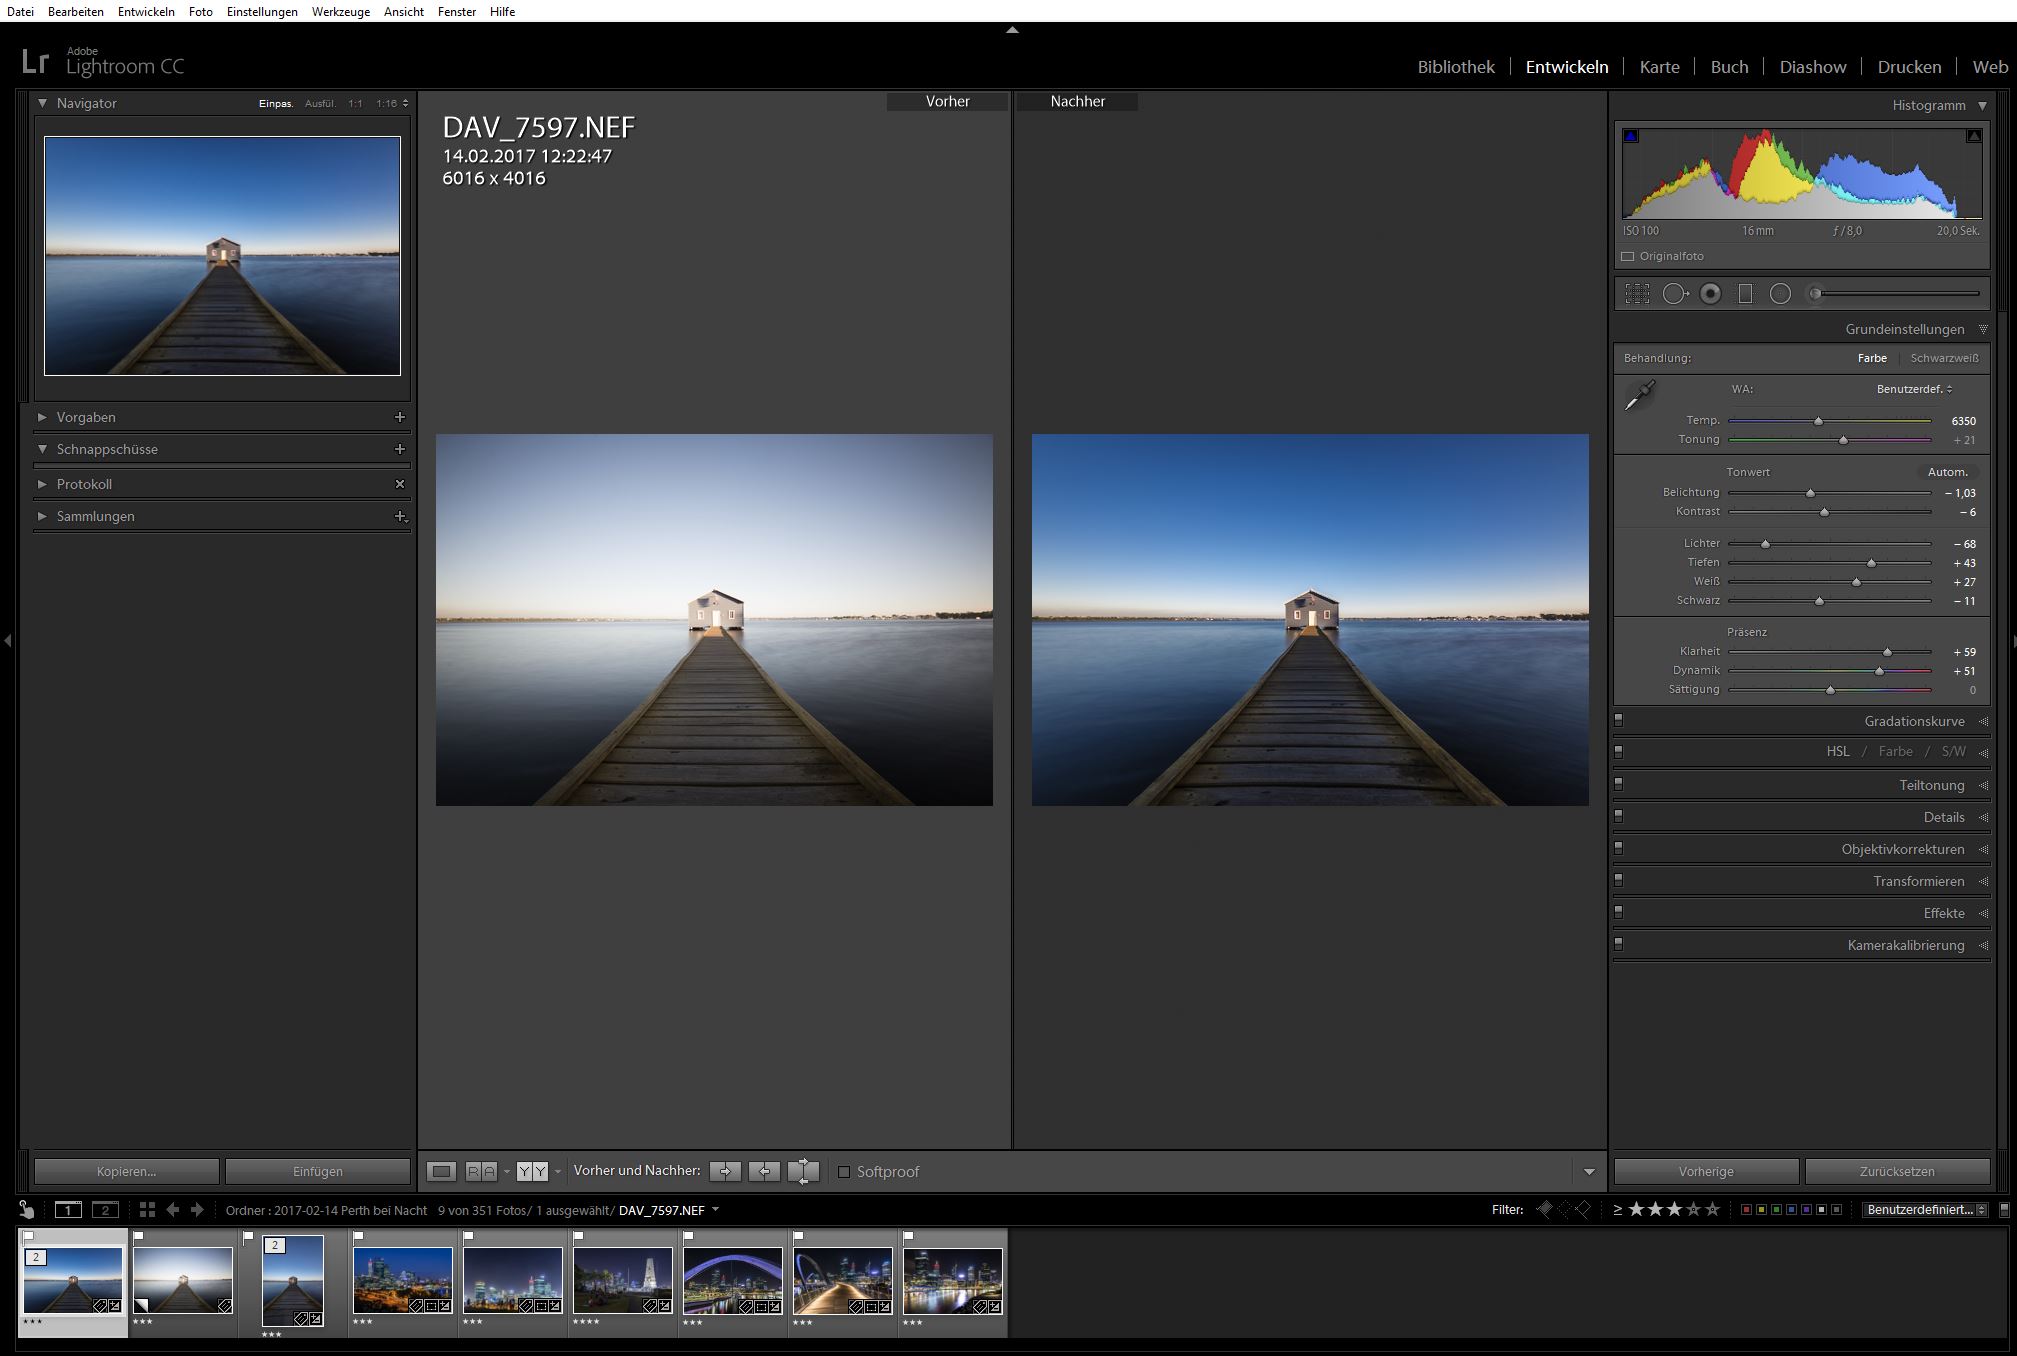Click the Kopieren... button
Viewport: 2017px width, 1356px height.
pos(126,1171)
